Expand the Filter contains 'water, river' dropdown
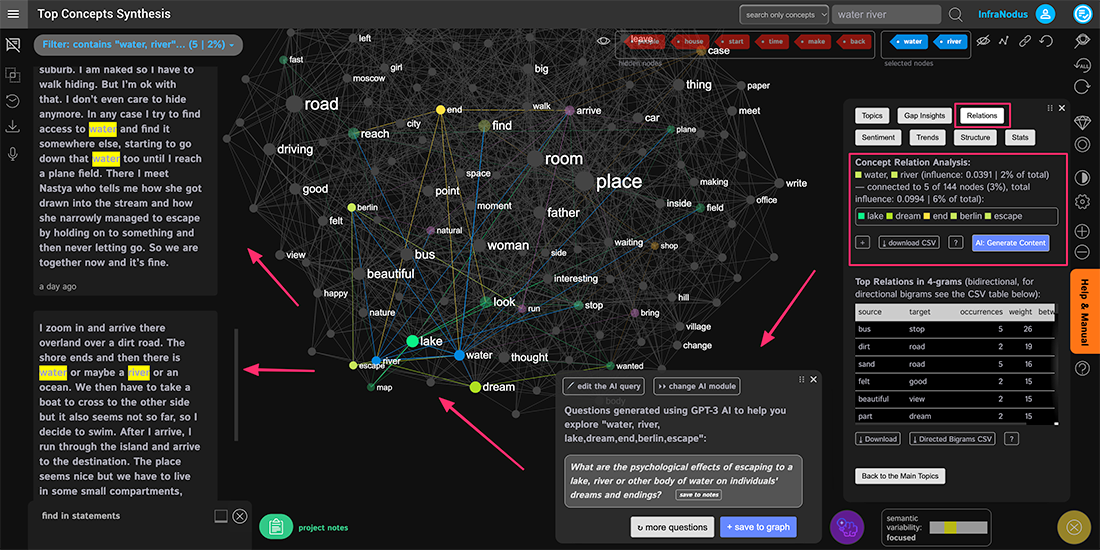This screenshot has width=1100, height=550. pyautogui.click(x=138, y=44)
